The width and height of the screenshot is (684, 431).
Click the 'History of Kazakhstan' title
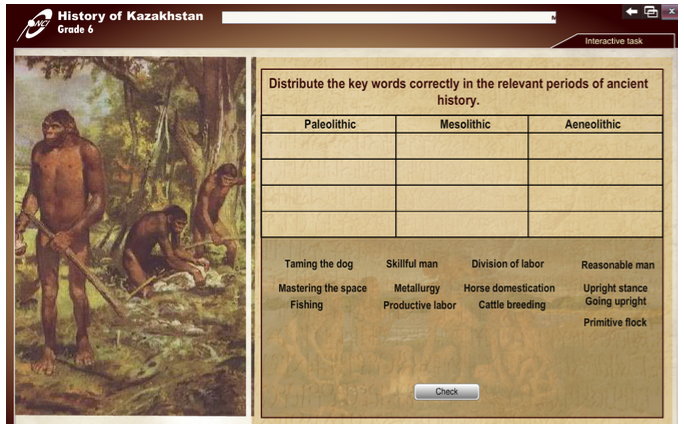coord(130,16)
